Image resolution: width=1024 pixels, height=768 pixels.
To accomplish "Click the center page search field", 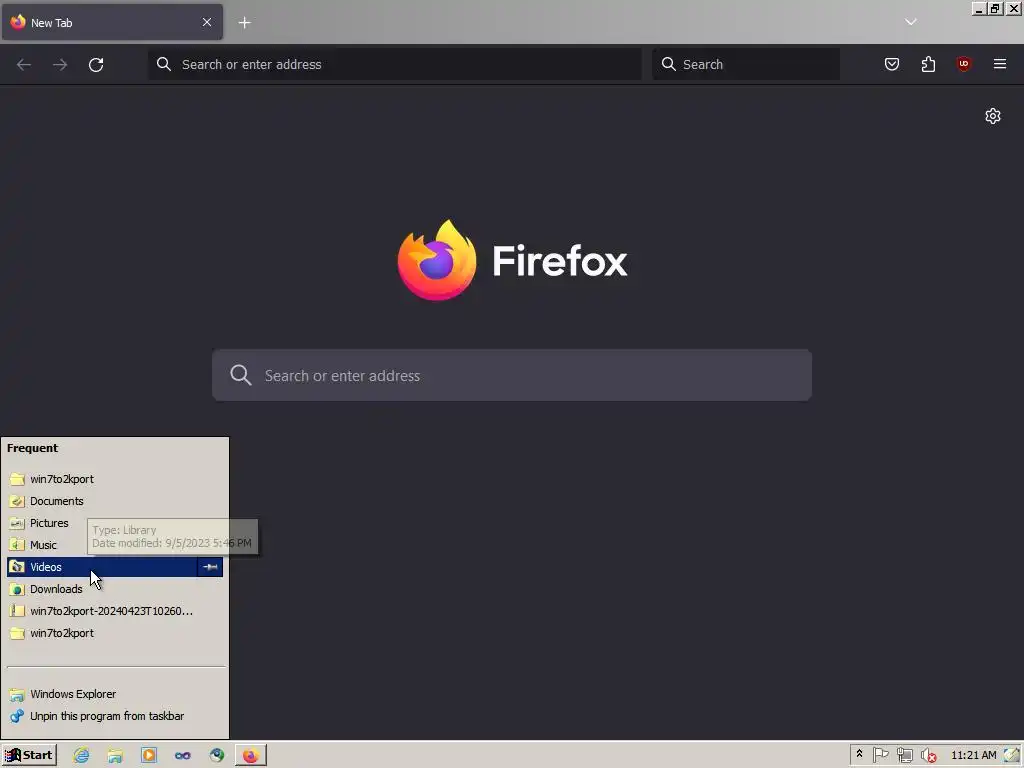I will pyautogui.click(x=512, y=376).
